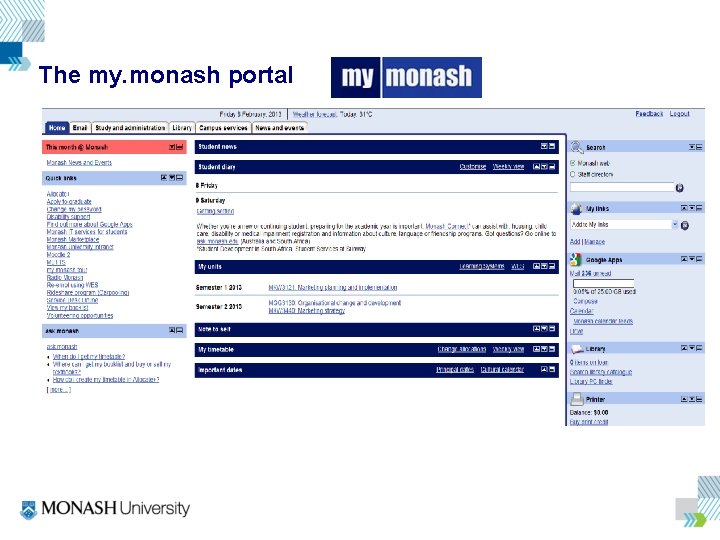Move the Quick links panel up

(164, 177)
